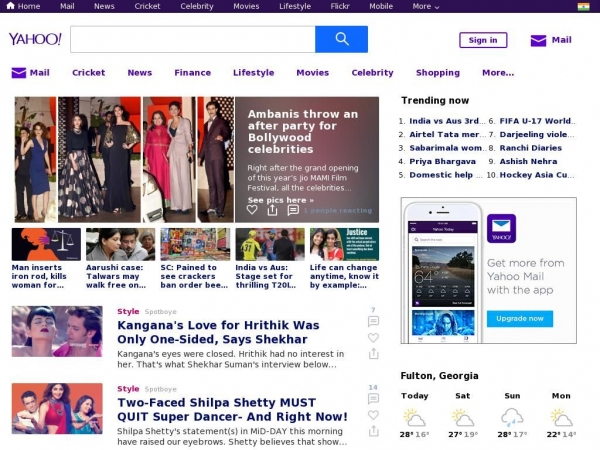Select Shopping in category navigation
The height and width of the screenshot is (450, 600).
(x=438, y=73)
